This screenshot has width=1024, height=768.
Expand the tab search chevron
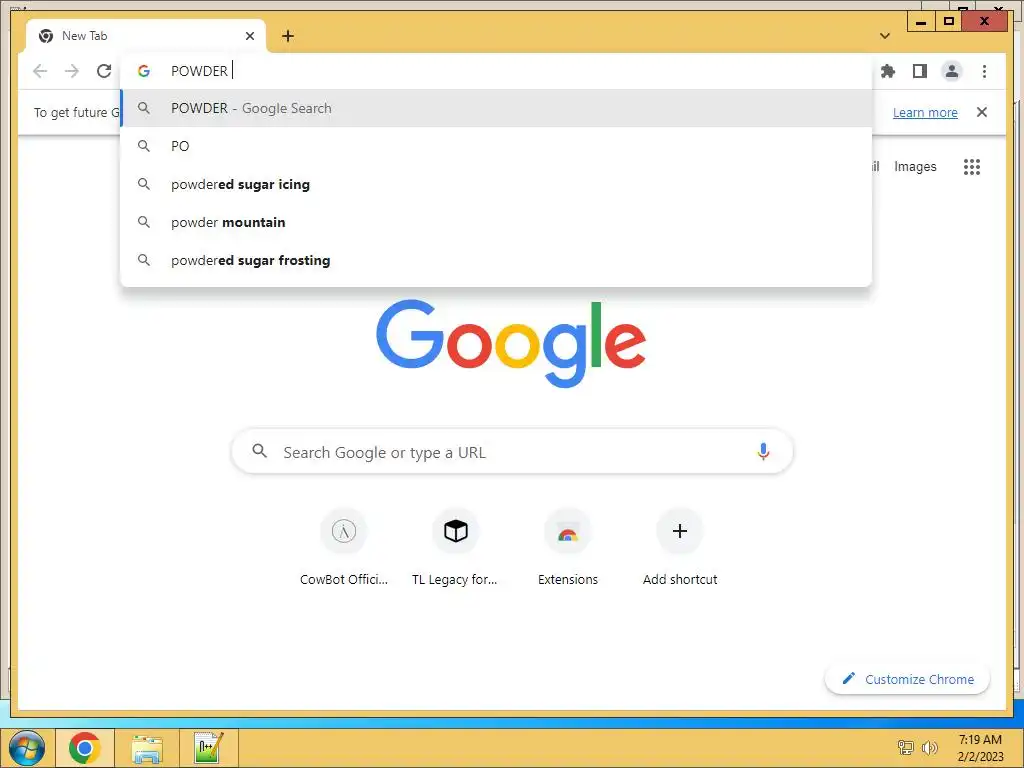click(x=885, y=36)
